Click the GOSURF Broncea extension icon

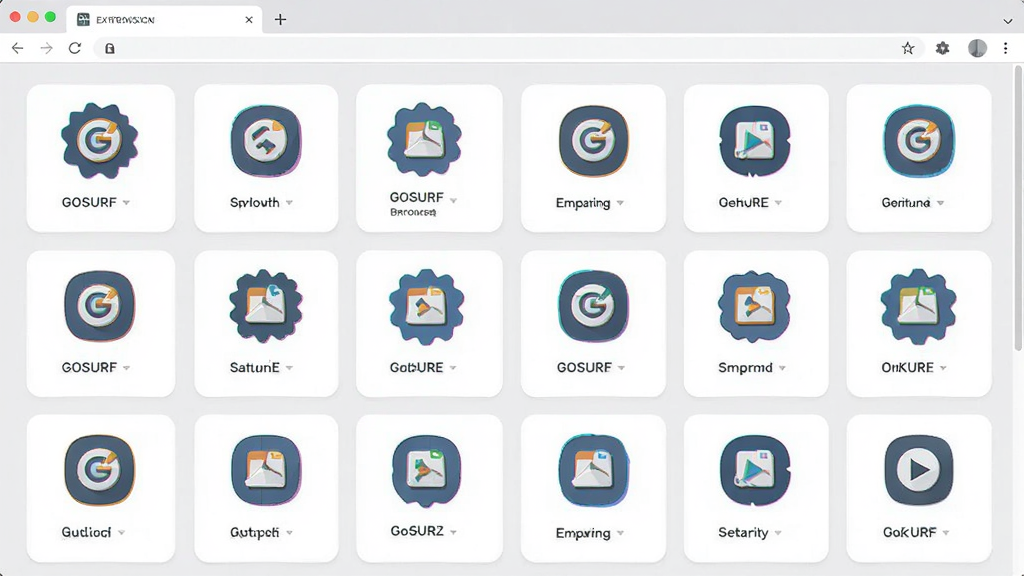tap(424, 140)
